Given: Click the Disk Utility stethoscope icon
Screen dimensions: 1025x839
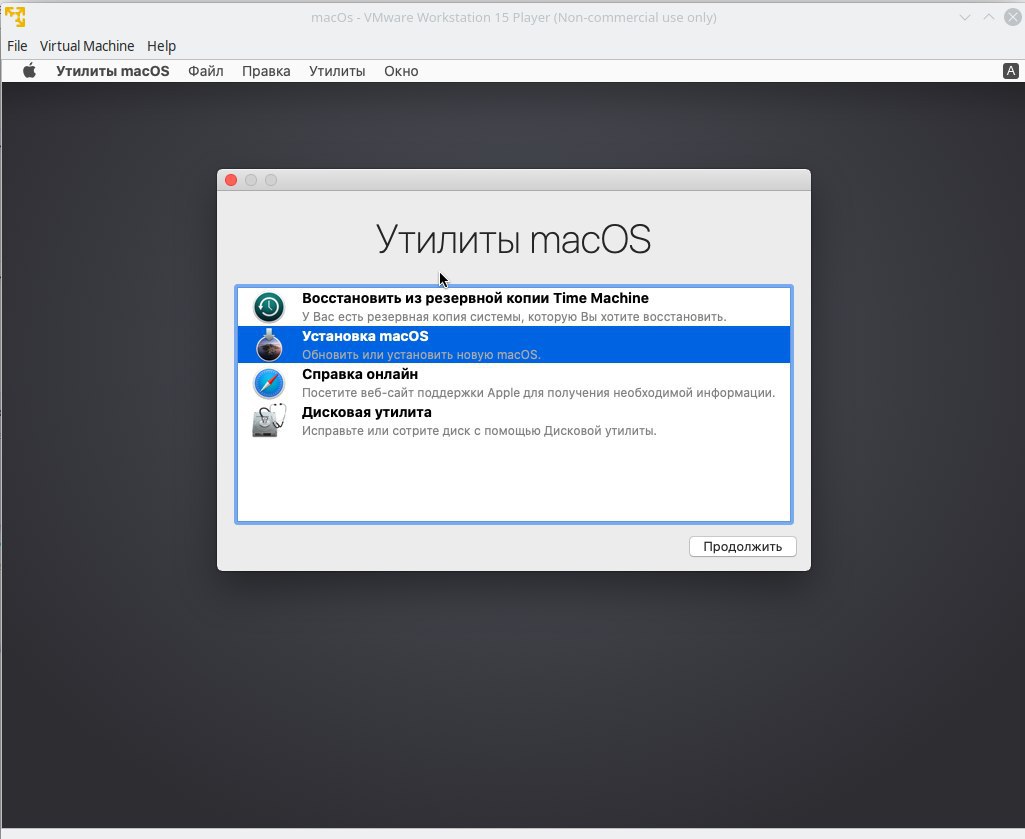Looking at the screenshot, I should pyautogui.click(x=269, y=420).
